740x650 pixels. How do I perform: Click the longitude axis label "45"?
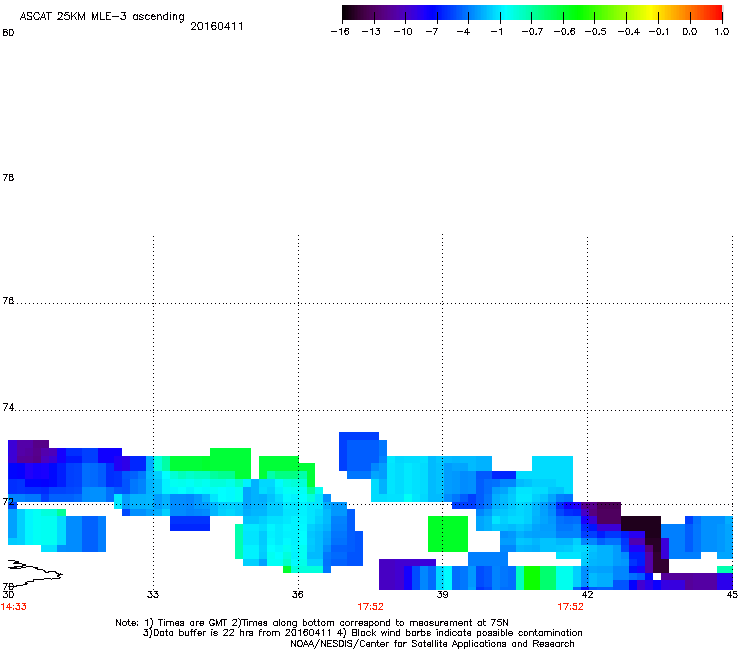(x=732, y=594)
